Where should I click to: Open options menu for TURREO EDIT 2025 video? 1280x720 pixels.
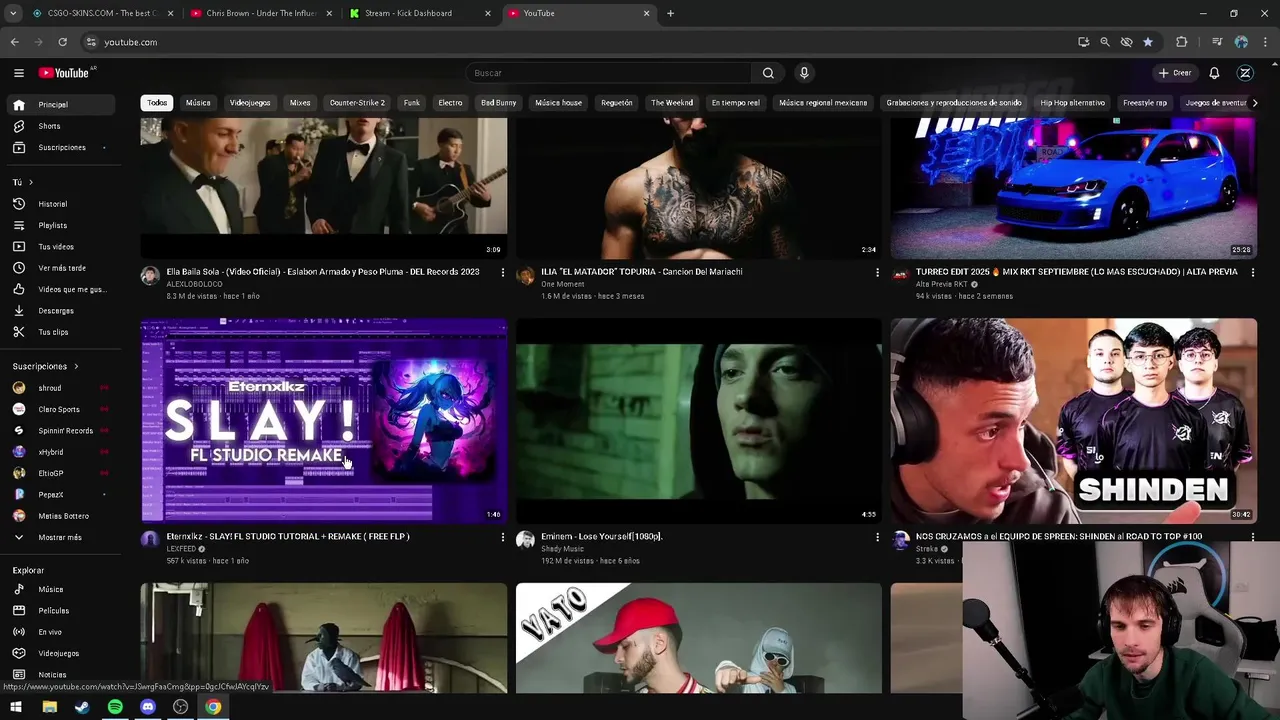coord(1252,272)
